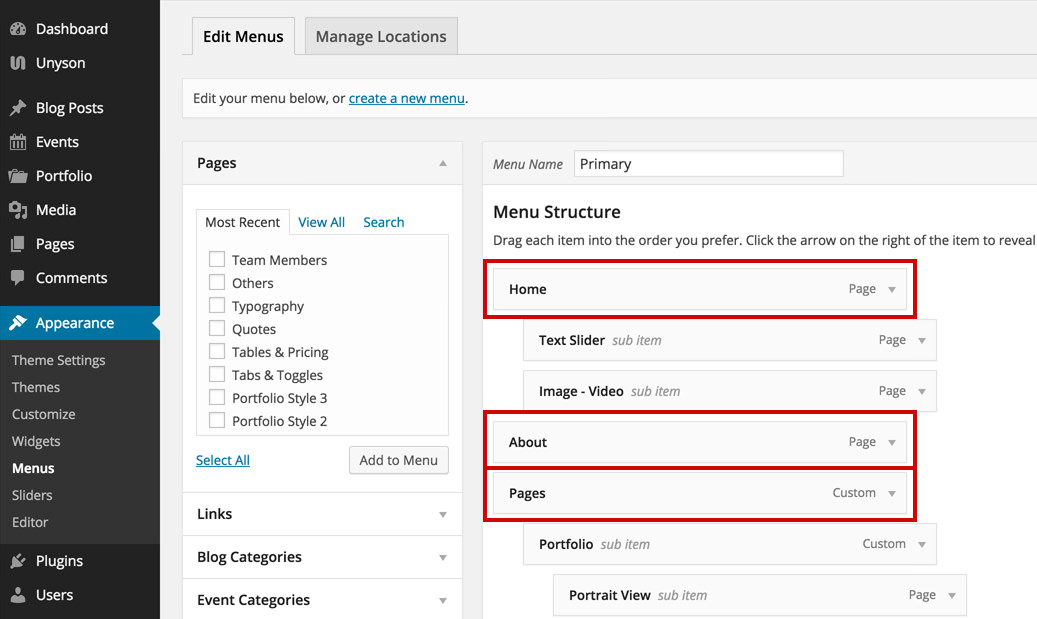Click the Pages sidebar icon
The image size is (1037, 619).
click(x=18, y=244)
